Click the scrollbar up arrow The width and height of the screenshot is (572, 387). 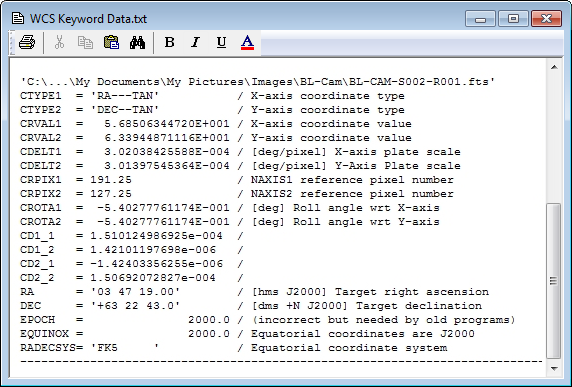click(x=554, y=67)
